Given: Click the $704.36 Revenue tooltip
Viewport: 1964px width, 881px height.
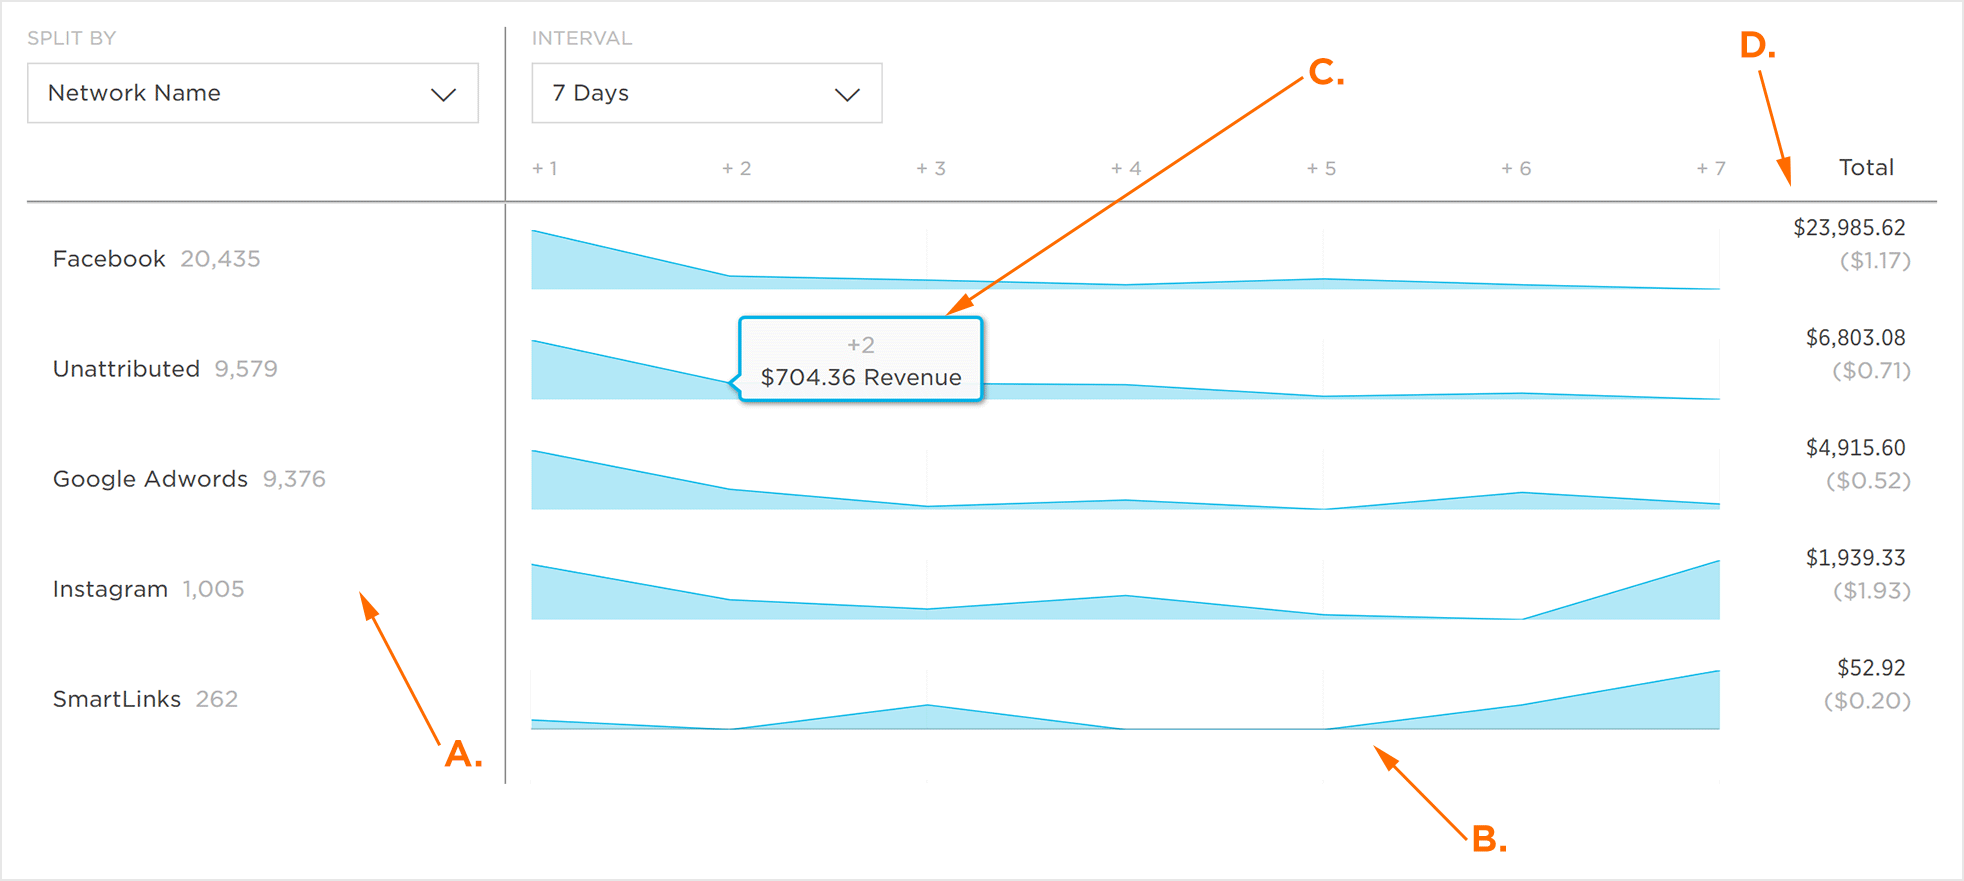Looking at the screenshot, I should pyautogui.click(x=860, y=360).
